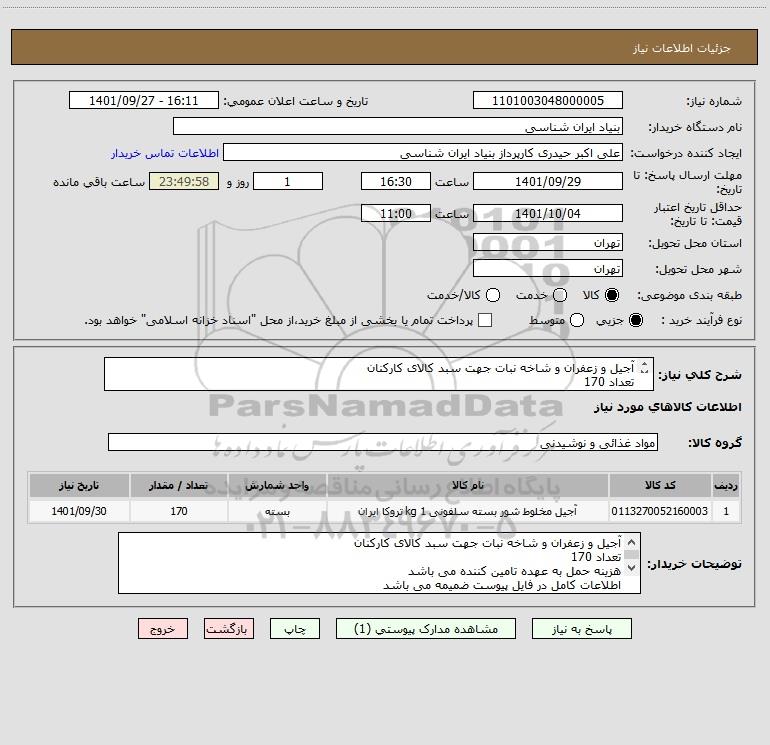Click the اطلاعات کالاهای مورد نیاز heading
Viewport: 770px width, 745px height.
point(668,407)
